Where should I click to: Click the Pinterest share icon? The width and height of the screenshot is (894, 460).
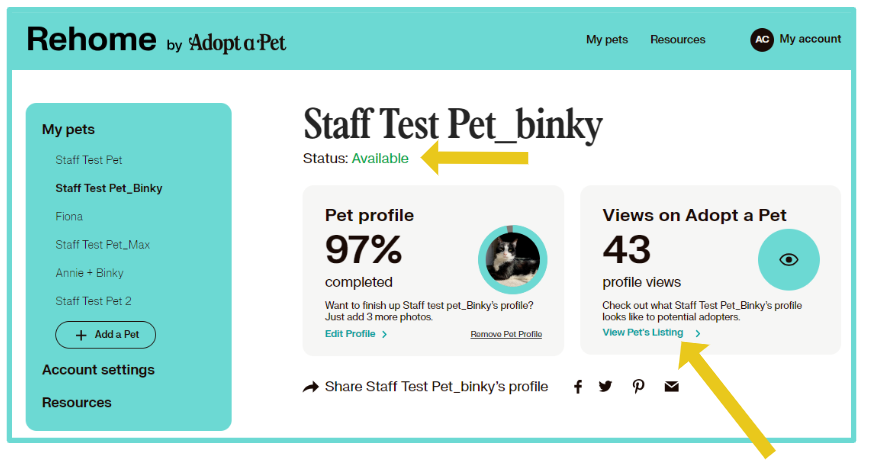(x=638, y=387)
